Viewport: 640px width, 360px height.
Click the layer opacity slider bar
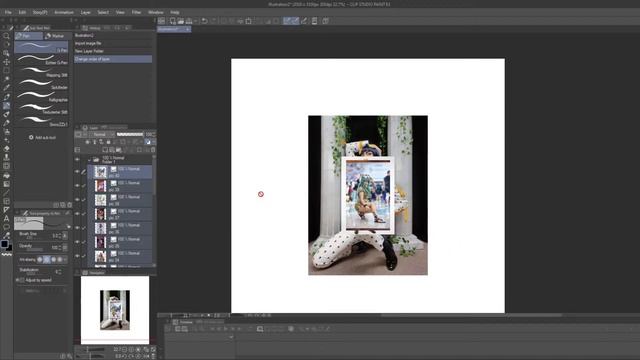pyautogui.click(x=130, y=134)
